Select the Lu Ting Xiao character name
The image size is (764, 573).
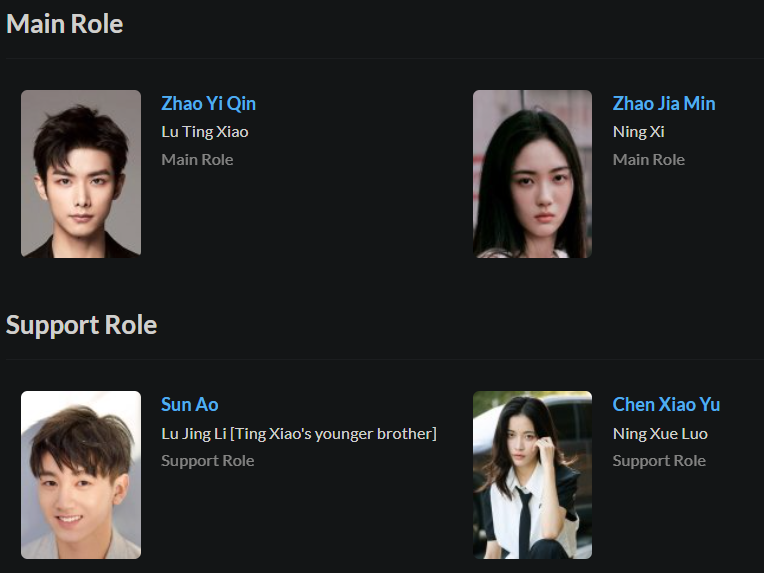[205, 132]
